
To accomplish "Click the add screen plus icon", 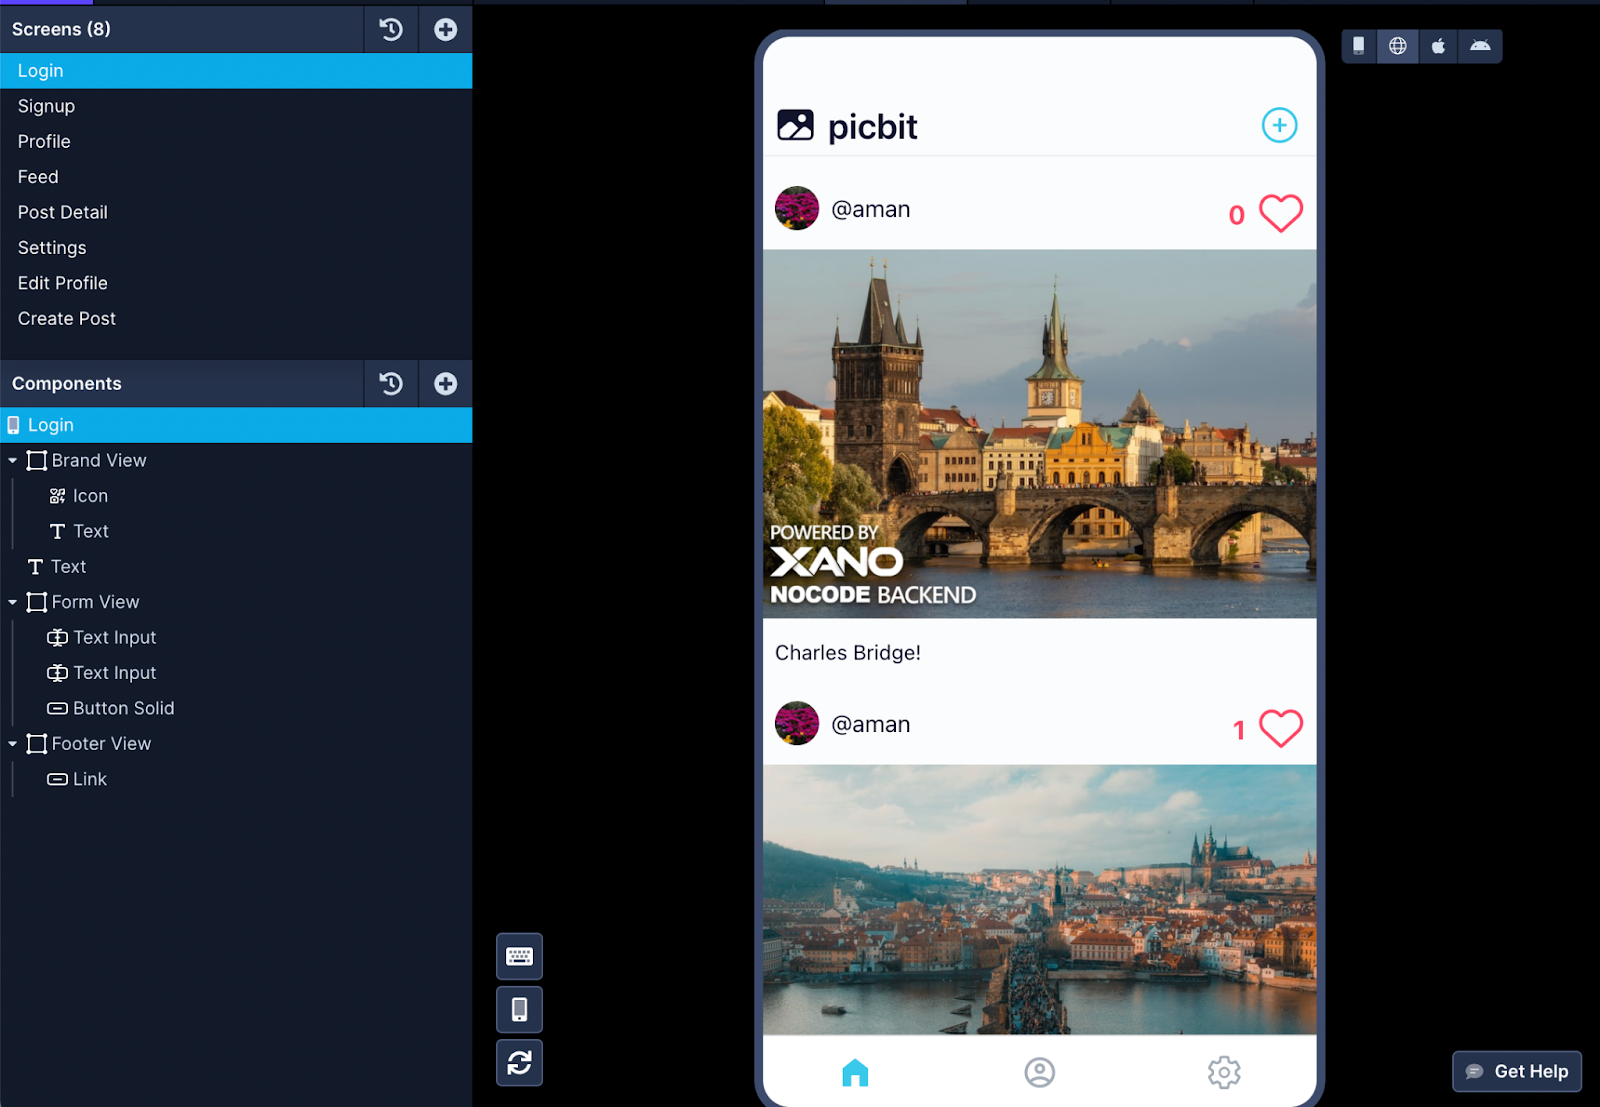I will click(x=445, y=29).
